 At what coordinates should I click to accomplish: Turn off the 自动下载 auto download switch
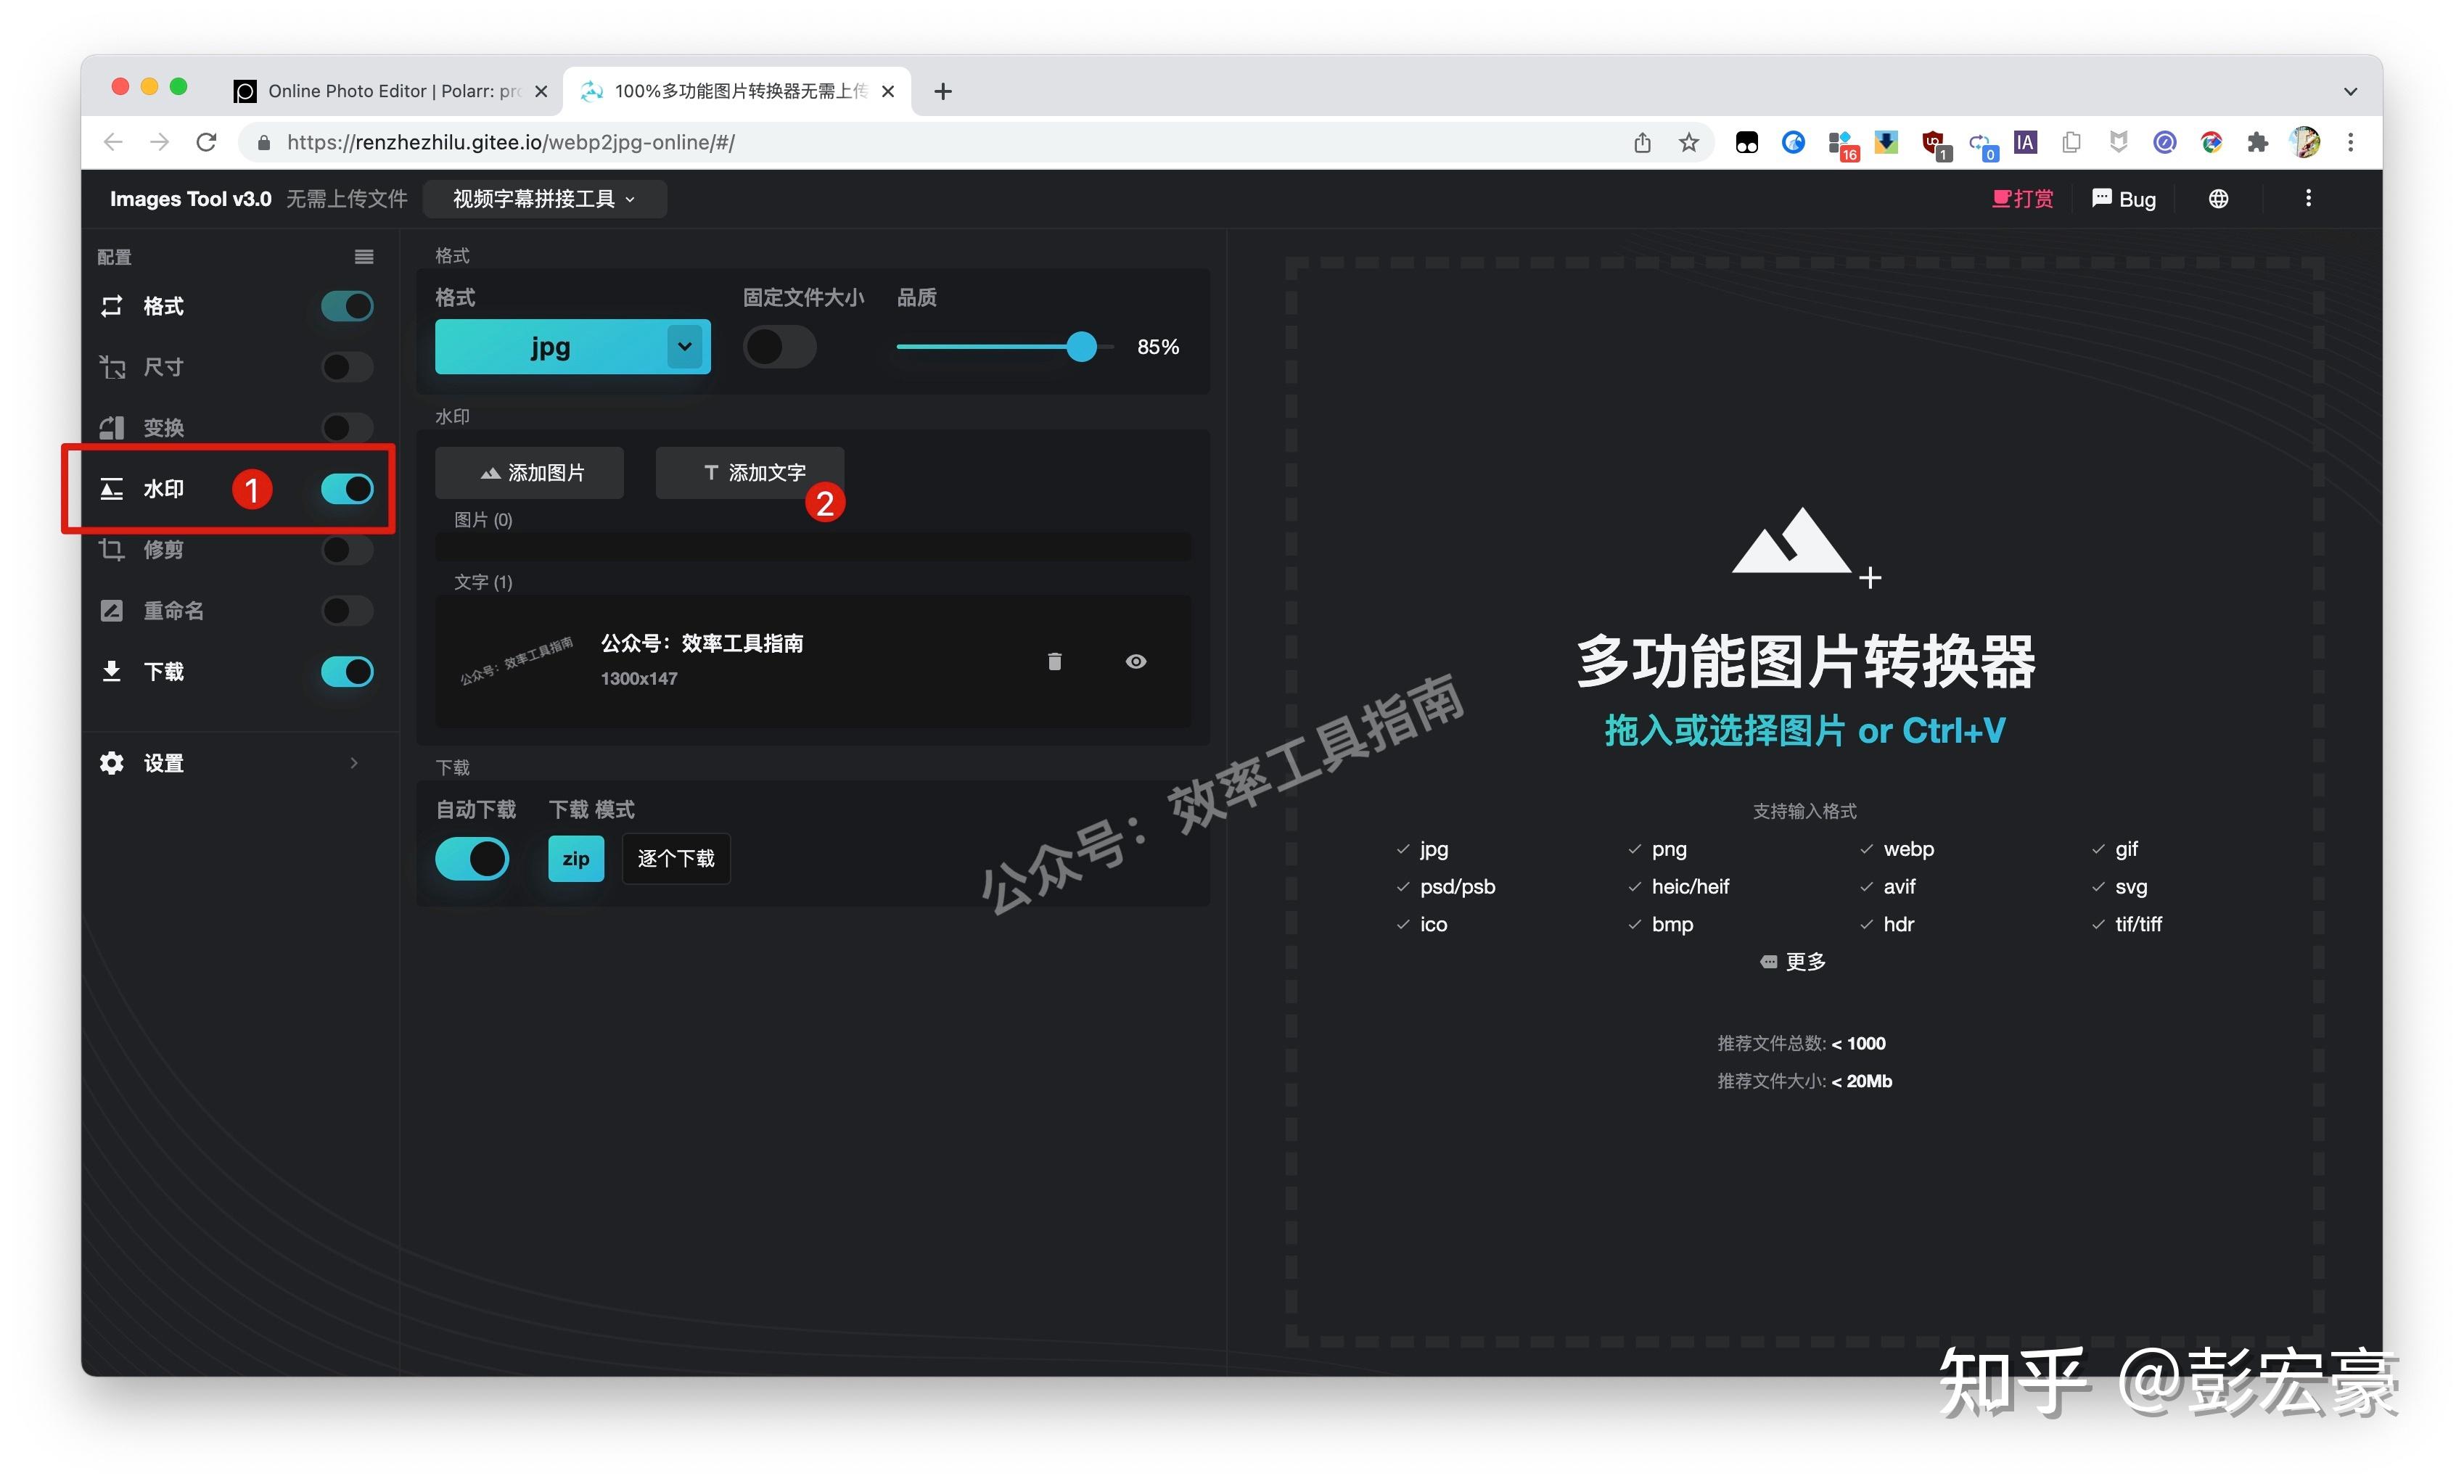pos(472,859)
